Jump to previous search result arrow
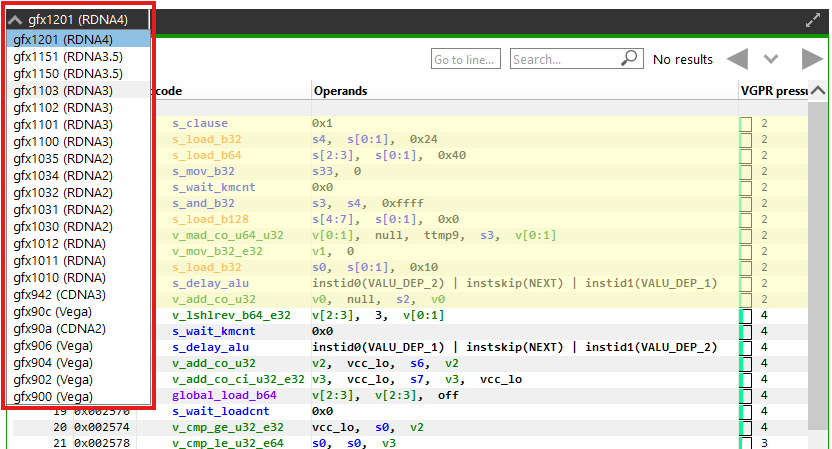Viewport: 832px width, 449px height. pyautogui.click(x=737, y=59)
